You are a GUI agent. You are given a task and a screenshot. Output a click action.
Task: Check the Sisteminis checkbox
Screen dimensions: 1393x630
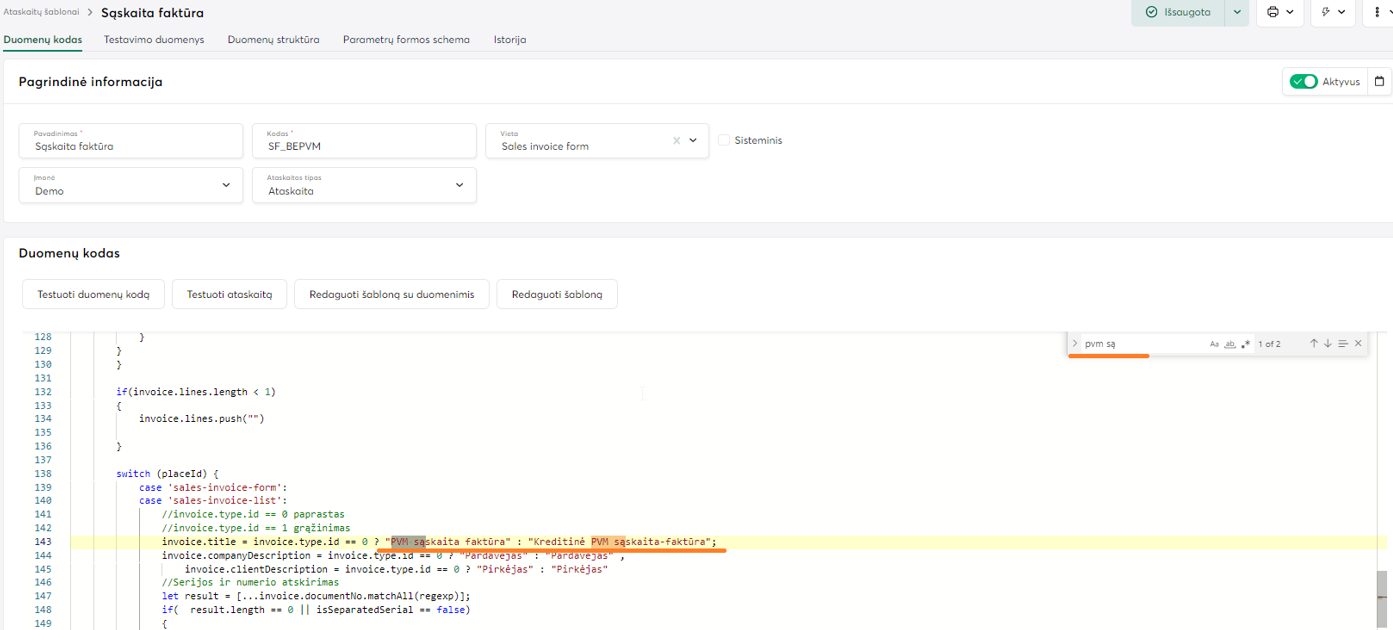(x=724, y=141)
